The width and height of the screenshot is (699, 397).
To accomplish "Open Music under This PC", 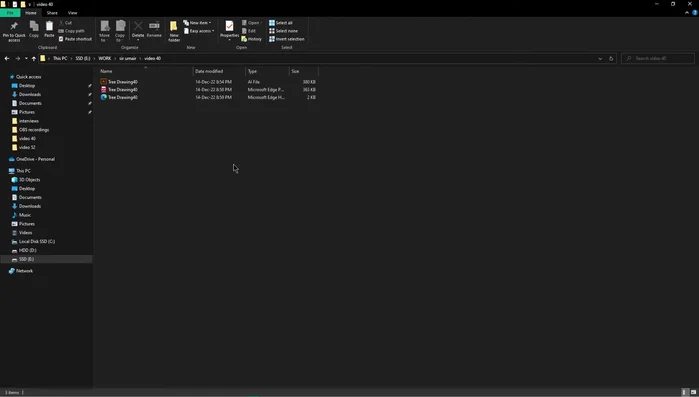I will point(25,215).
